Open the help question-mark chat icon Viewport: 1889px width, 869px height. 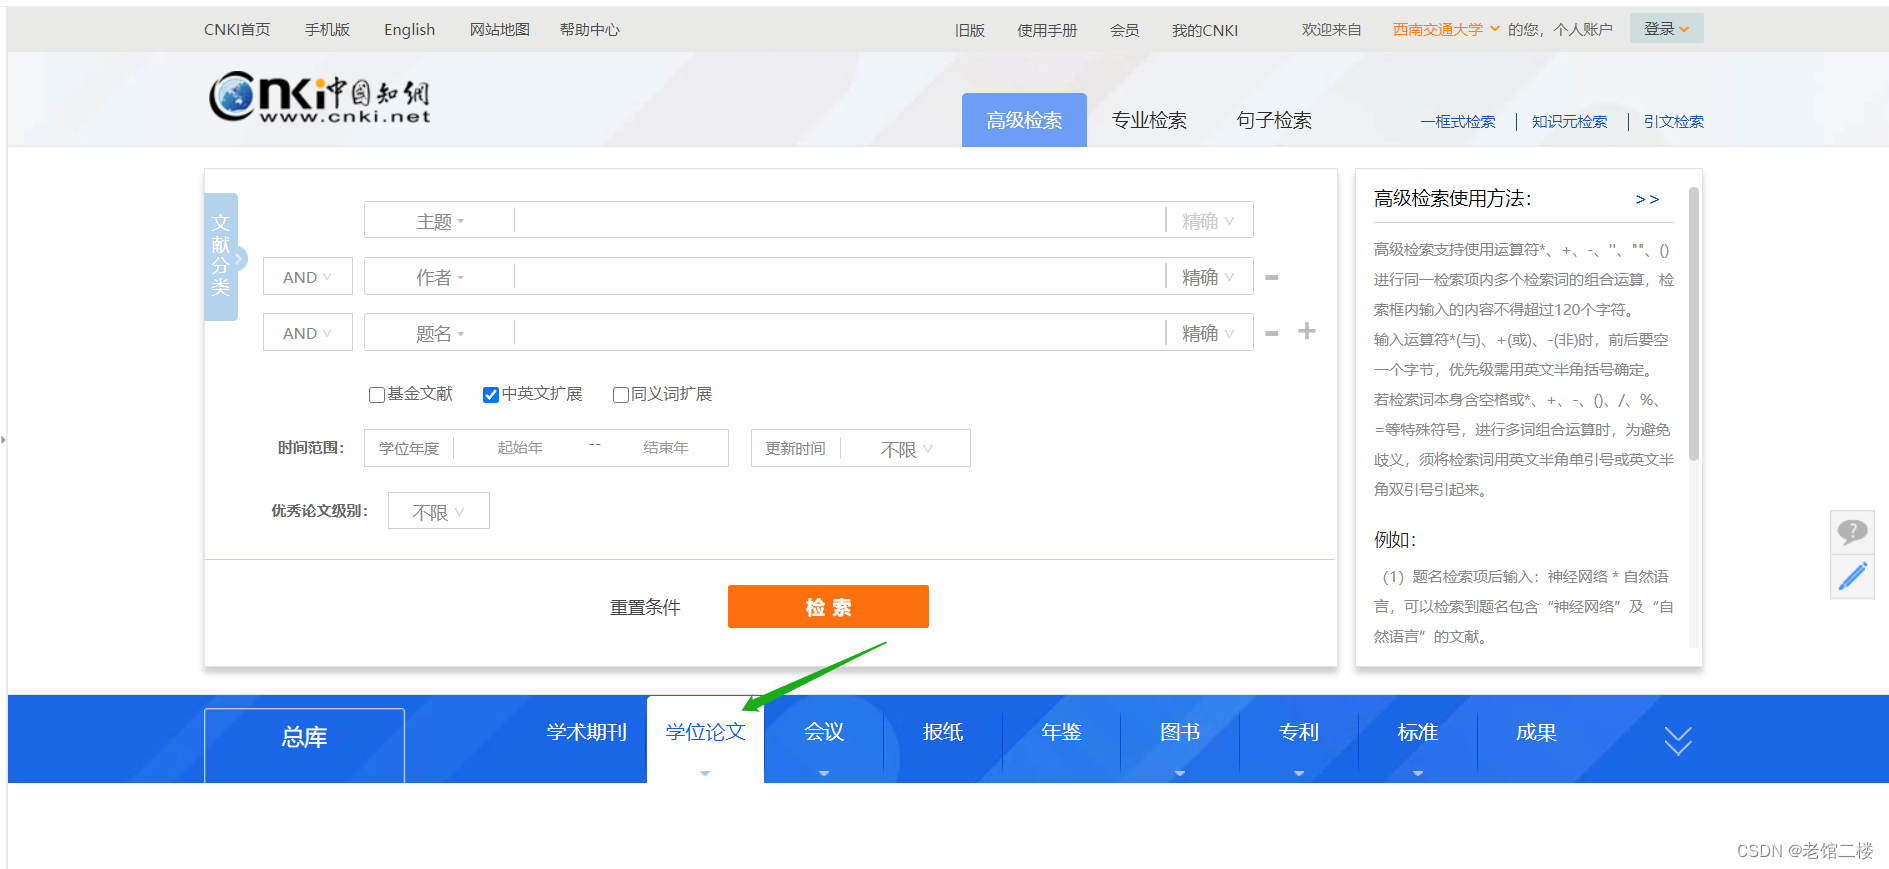pyautogui.click(x=1852, y=532)
